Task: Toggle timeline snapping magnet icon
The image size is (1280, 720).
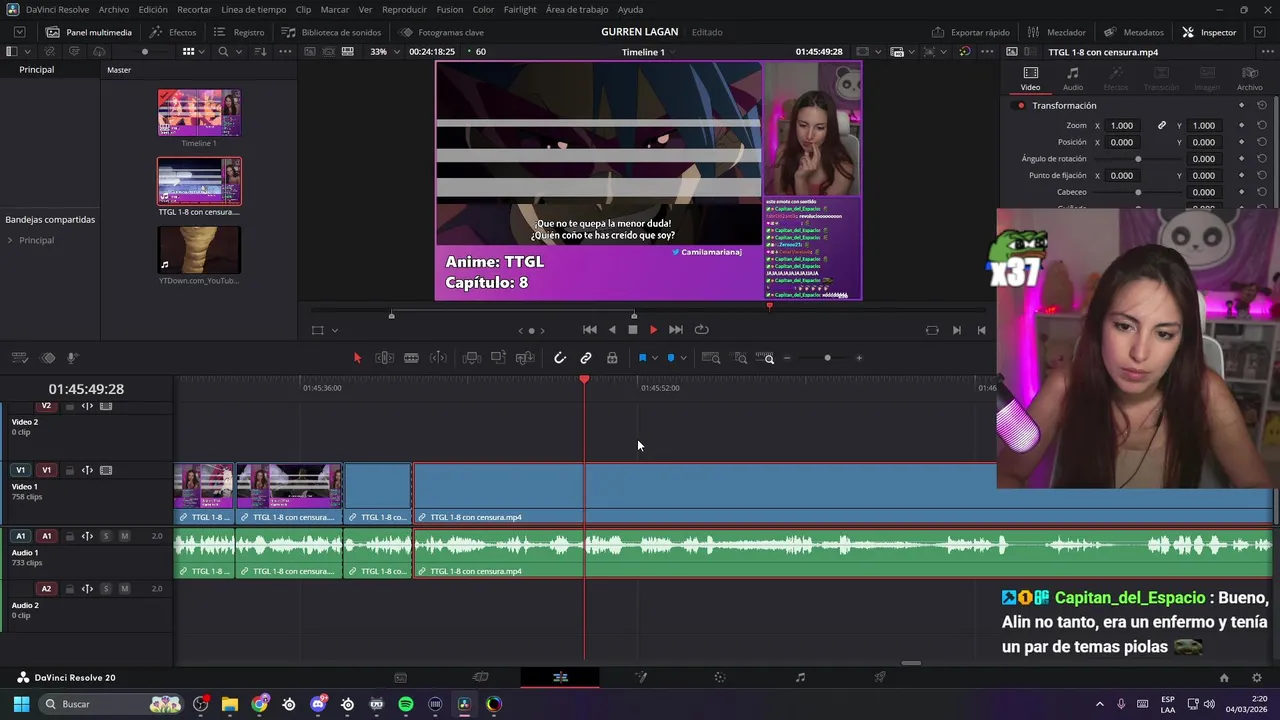Action: point(560,358)
